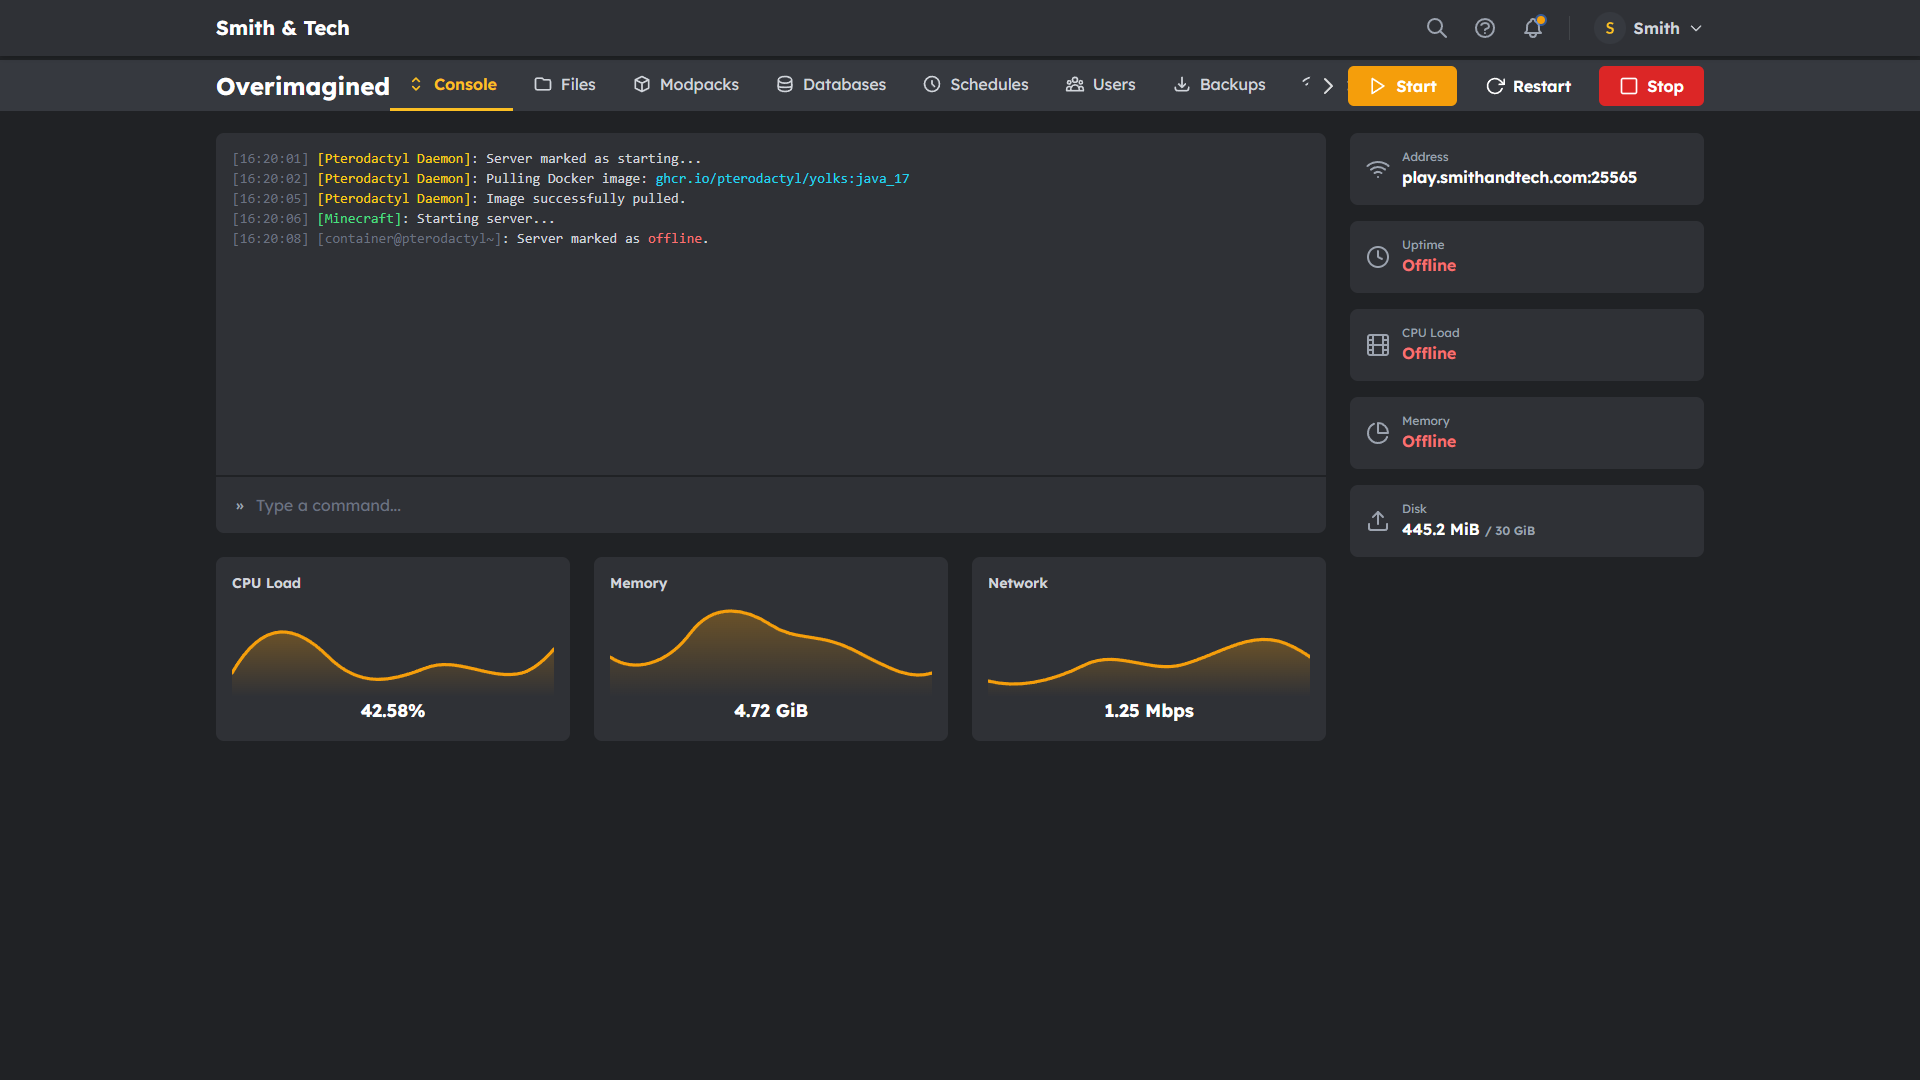
Task: Open server switcher beside Overimagined
Action: pos(416,85)
